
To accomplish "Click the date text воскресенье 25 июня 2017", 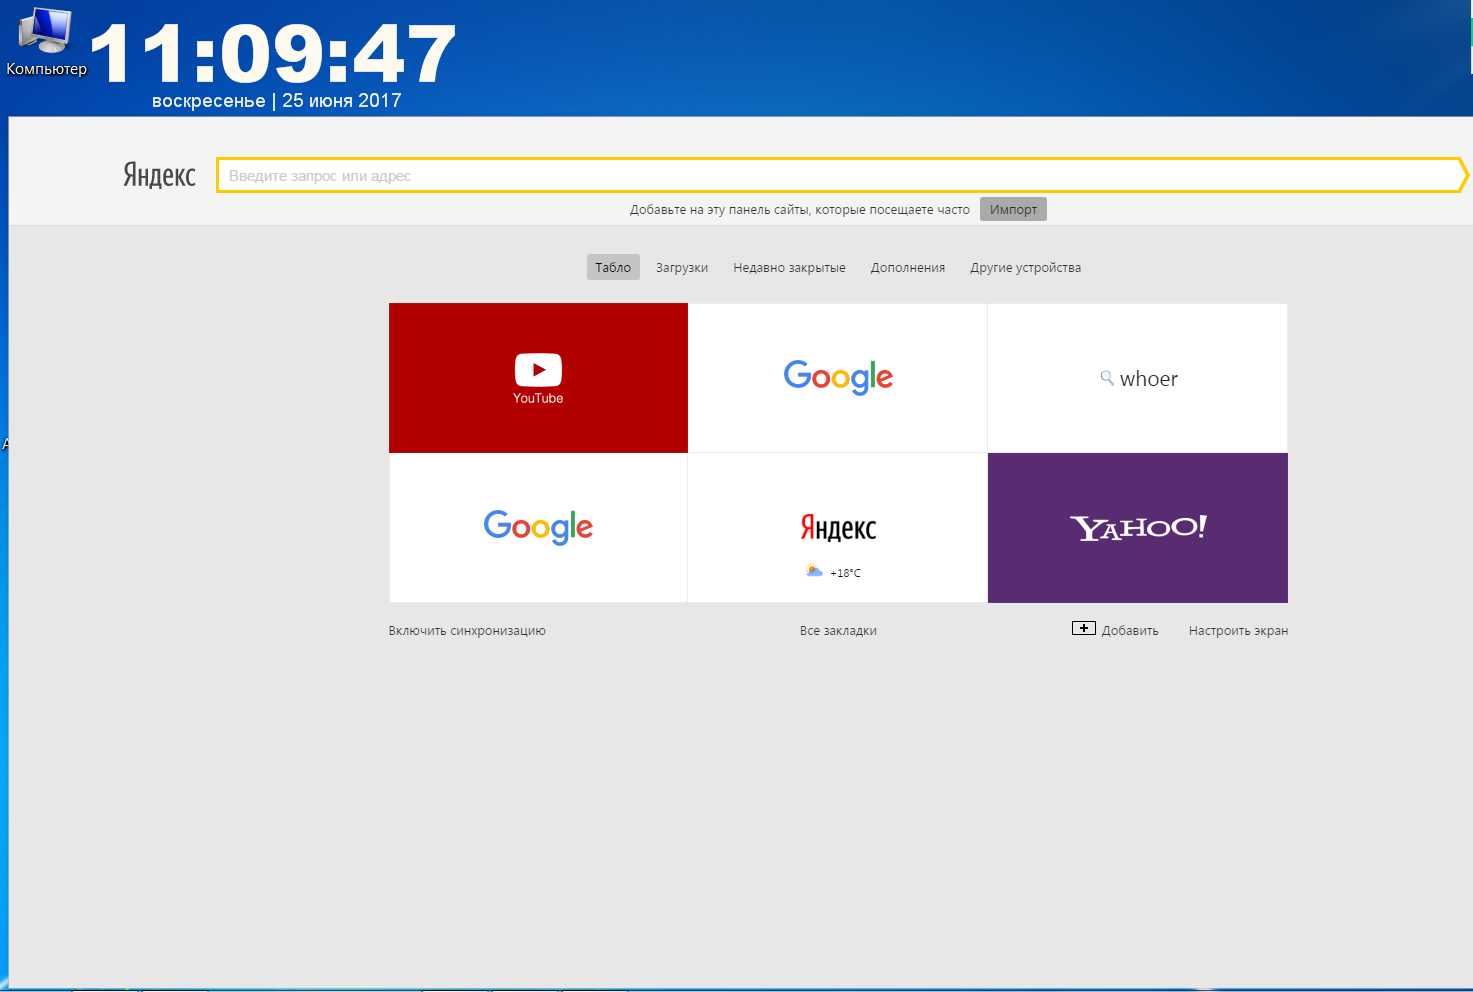I will [277, 101].
